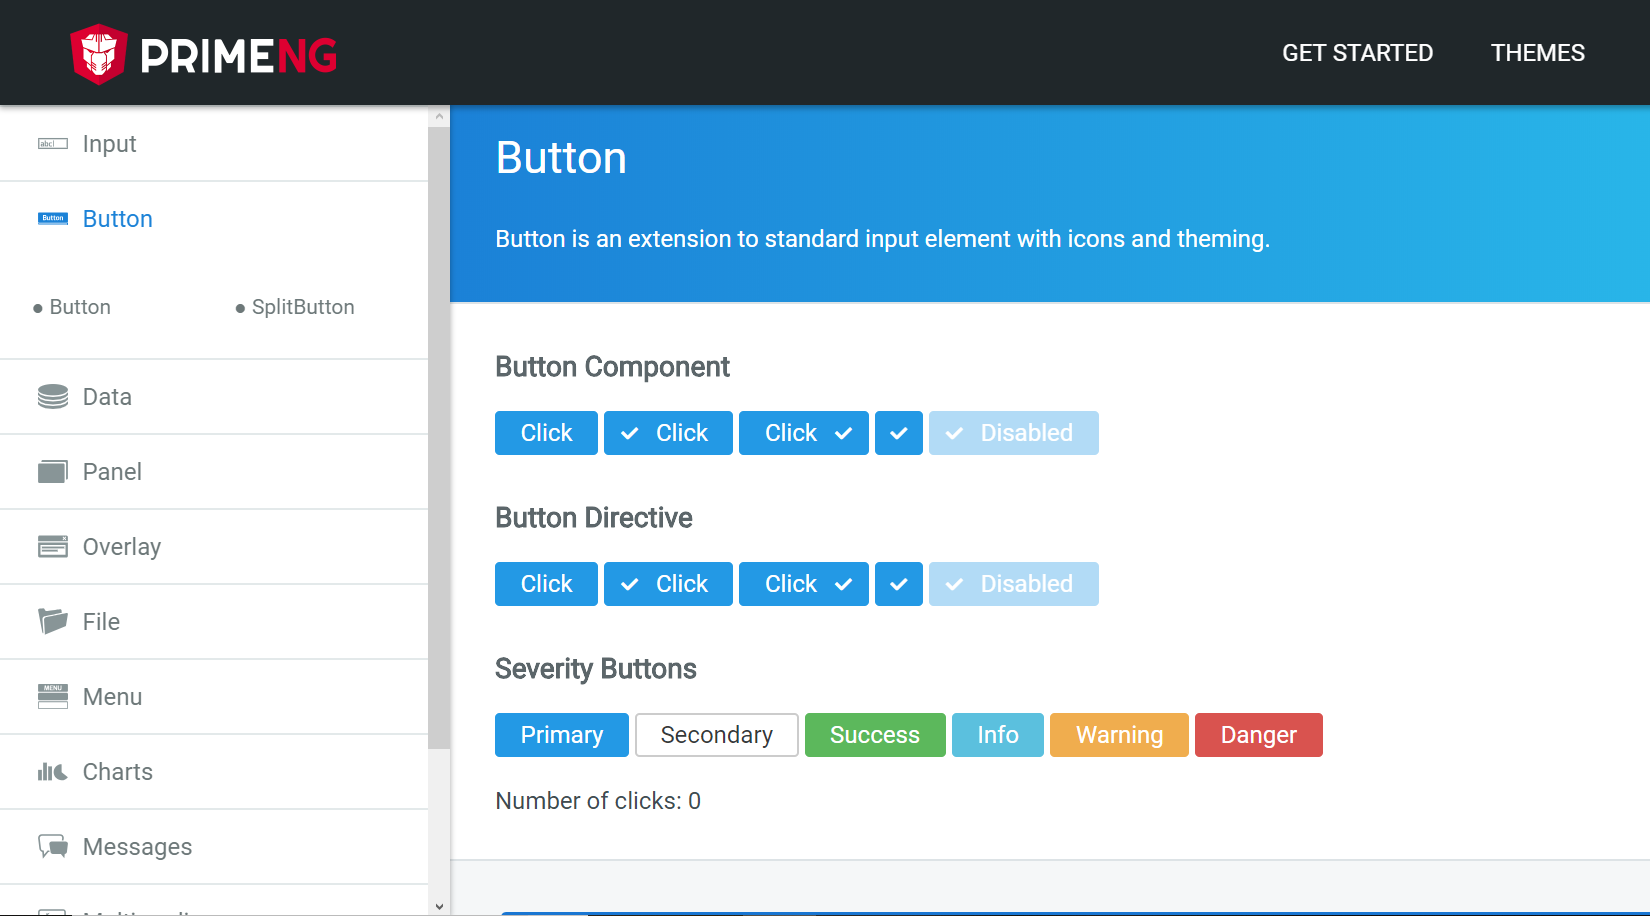Click the File folder icon

(52, 621)
